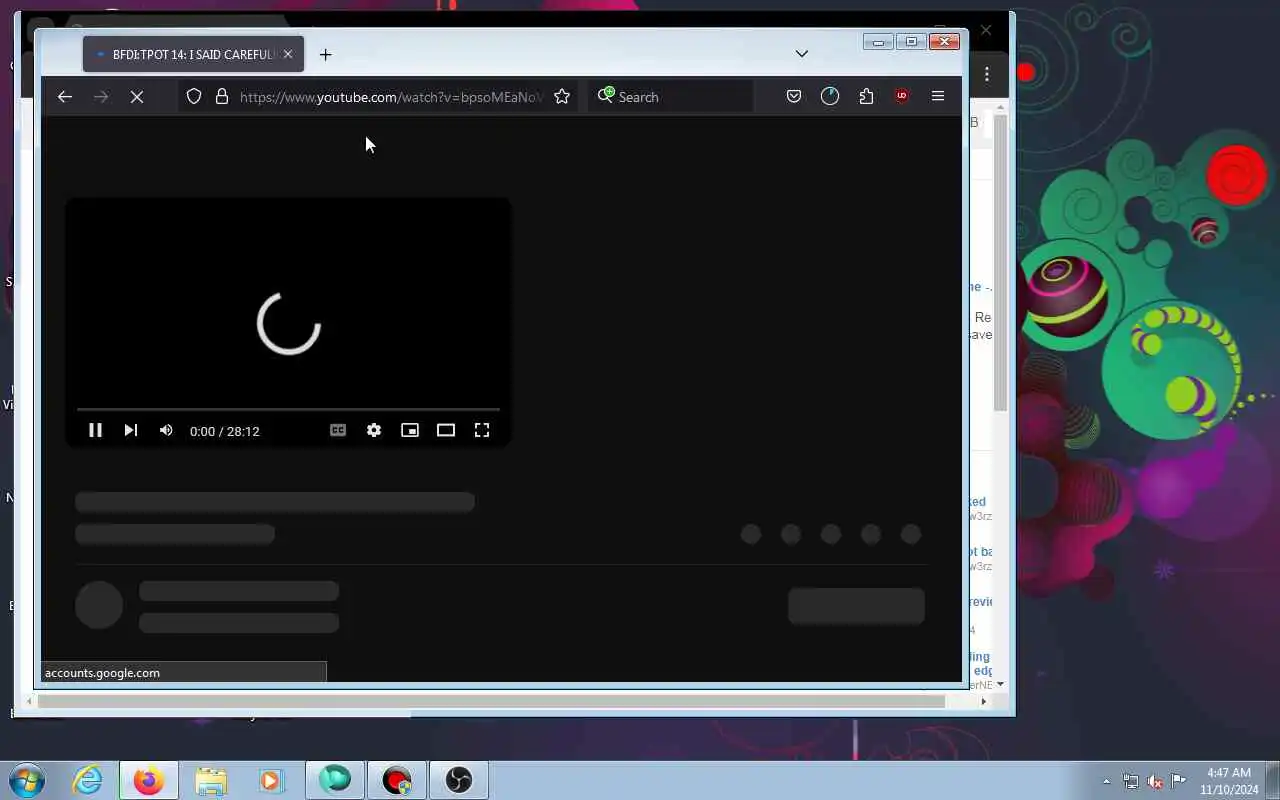This screenshot has height=800, width=1280.
Task: Click the network tray icon
Action: coord(1131,781)
